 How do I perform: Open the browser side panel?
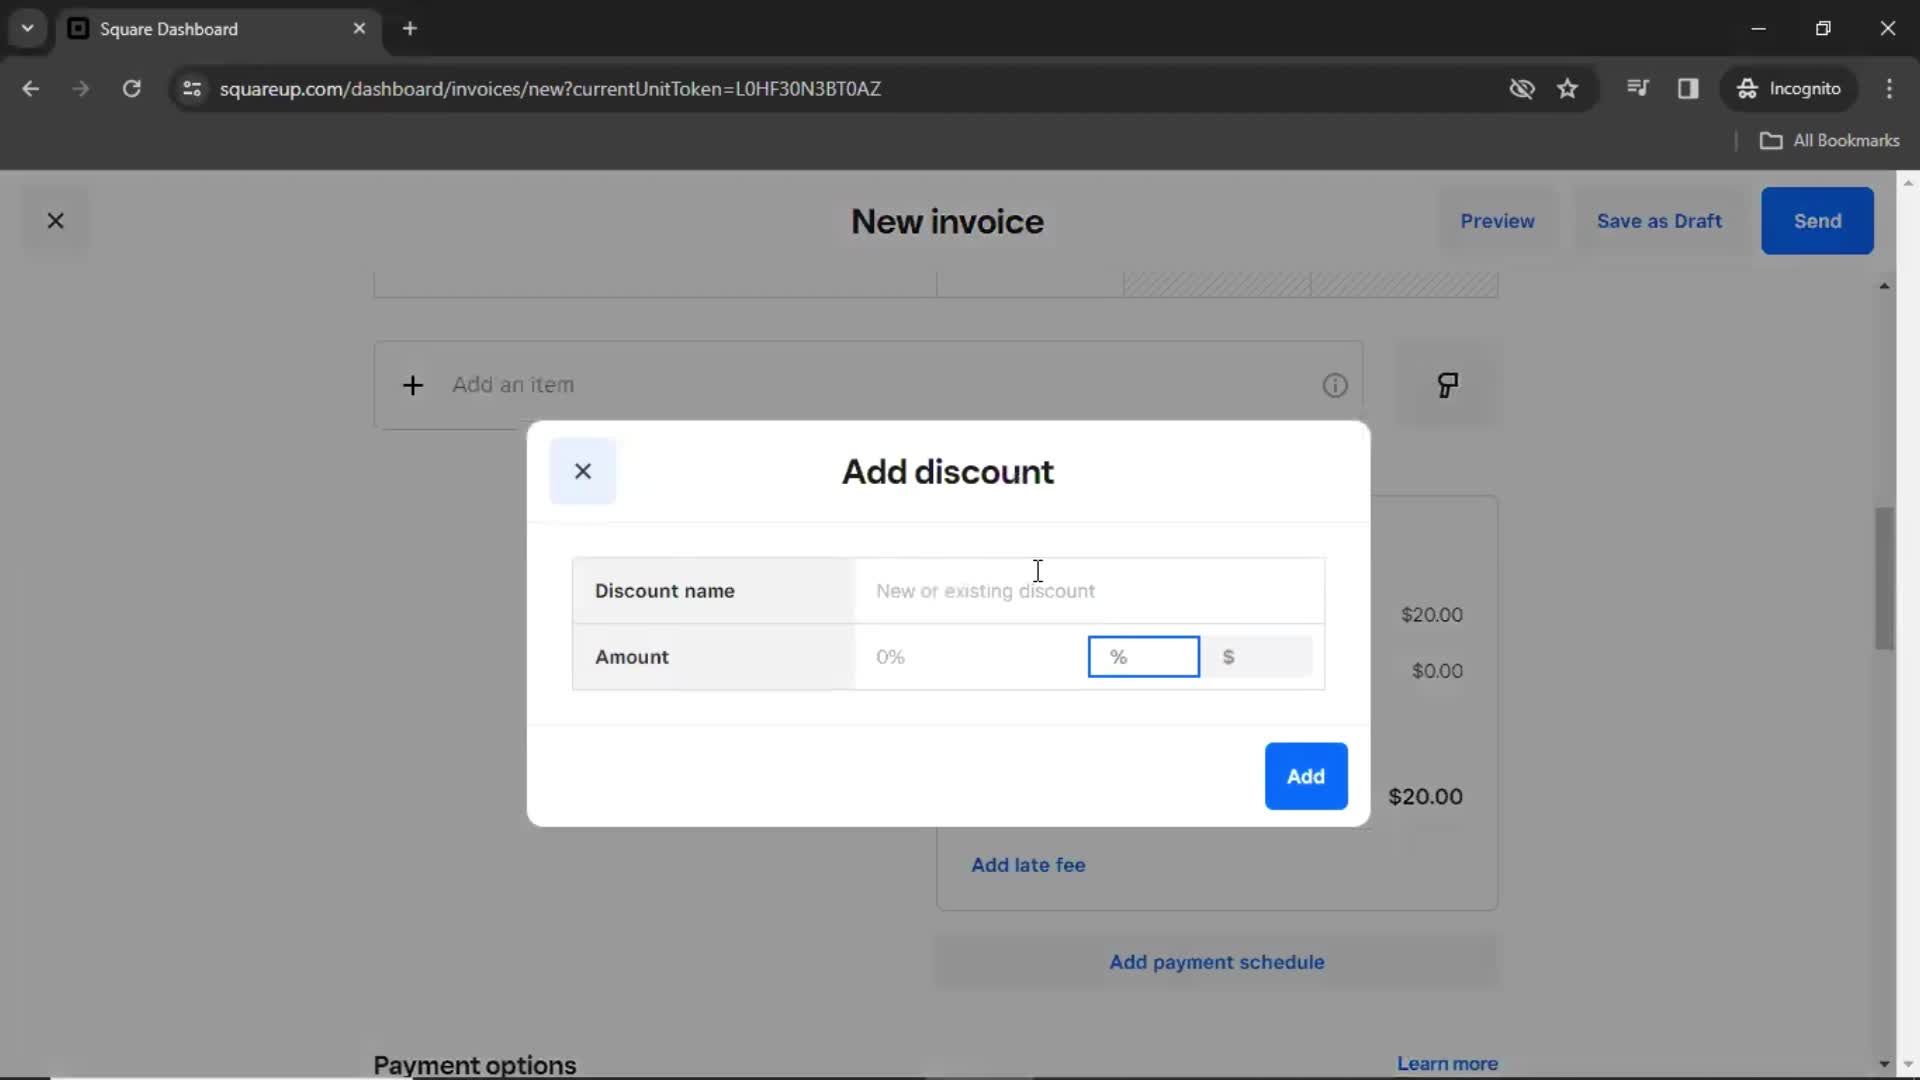(x=1688, y=89)
